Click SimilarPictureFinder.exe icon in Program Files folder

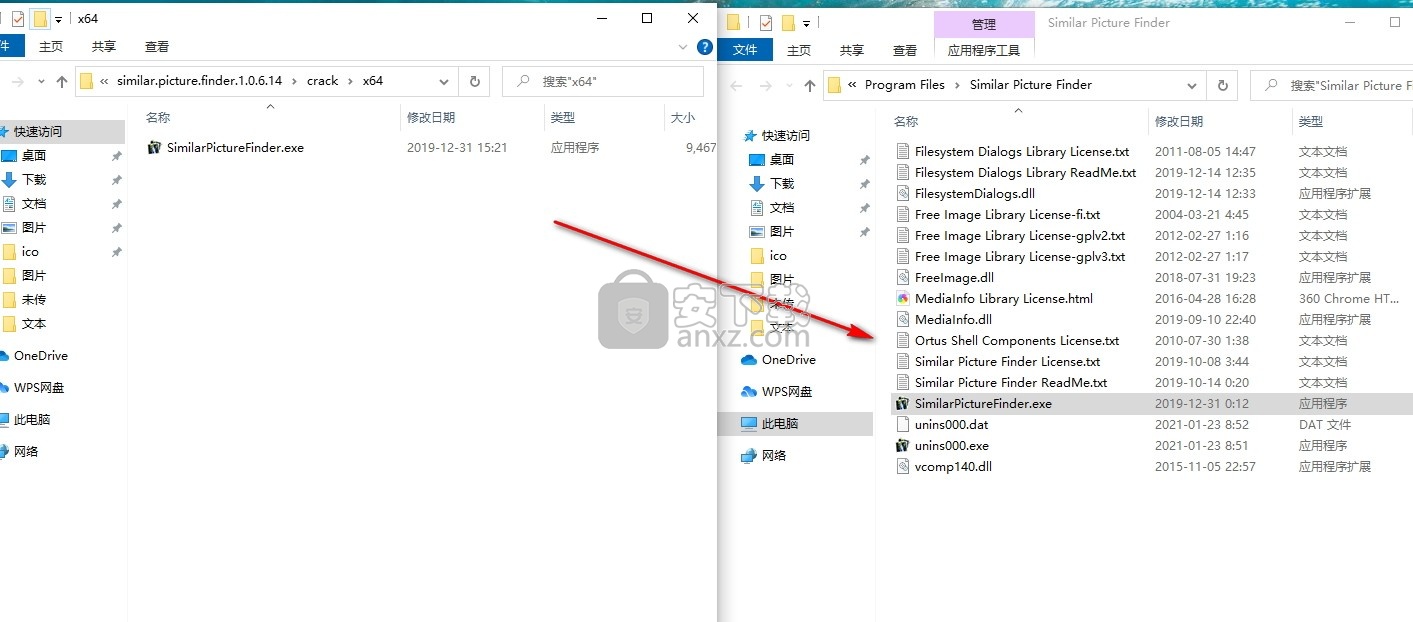click(x=902, y=404)
